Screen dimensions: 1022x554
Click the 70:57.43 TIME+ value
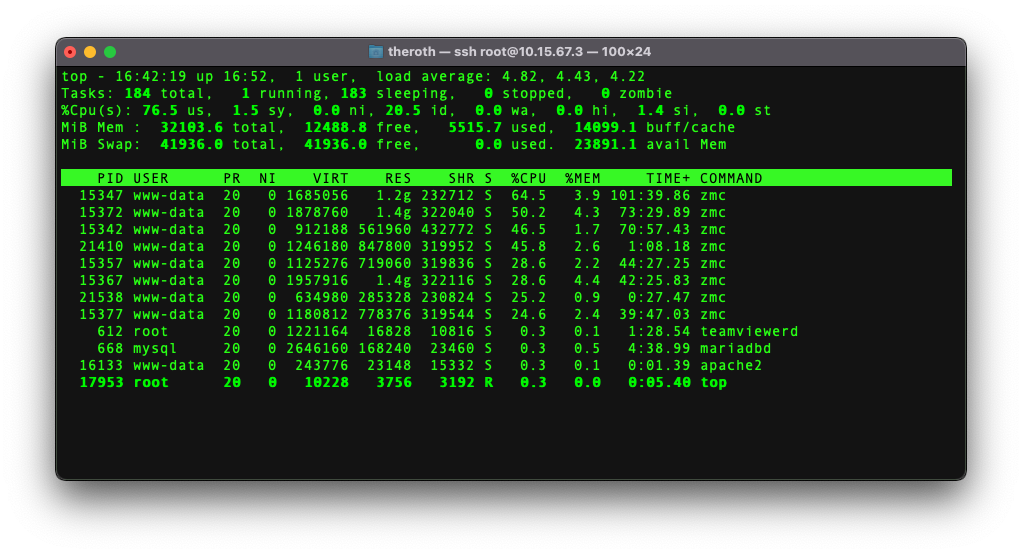[654, 229]
